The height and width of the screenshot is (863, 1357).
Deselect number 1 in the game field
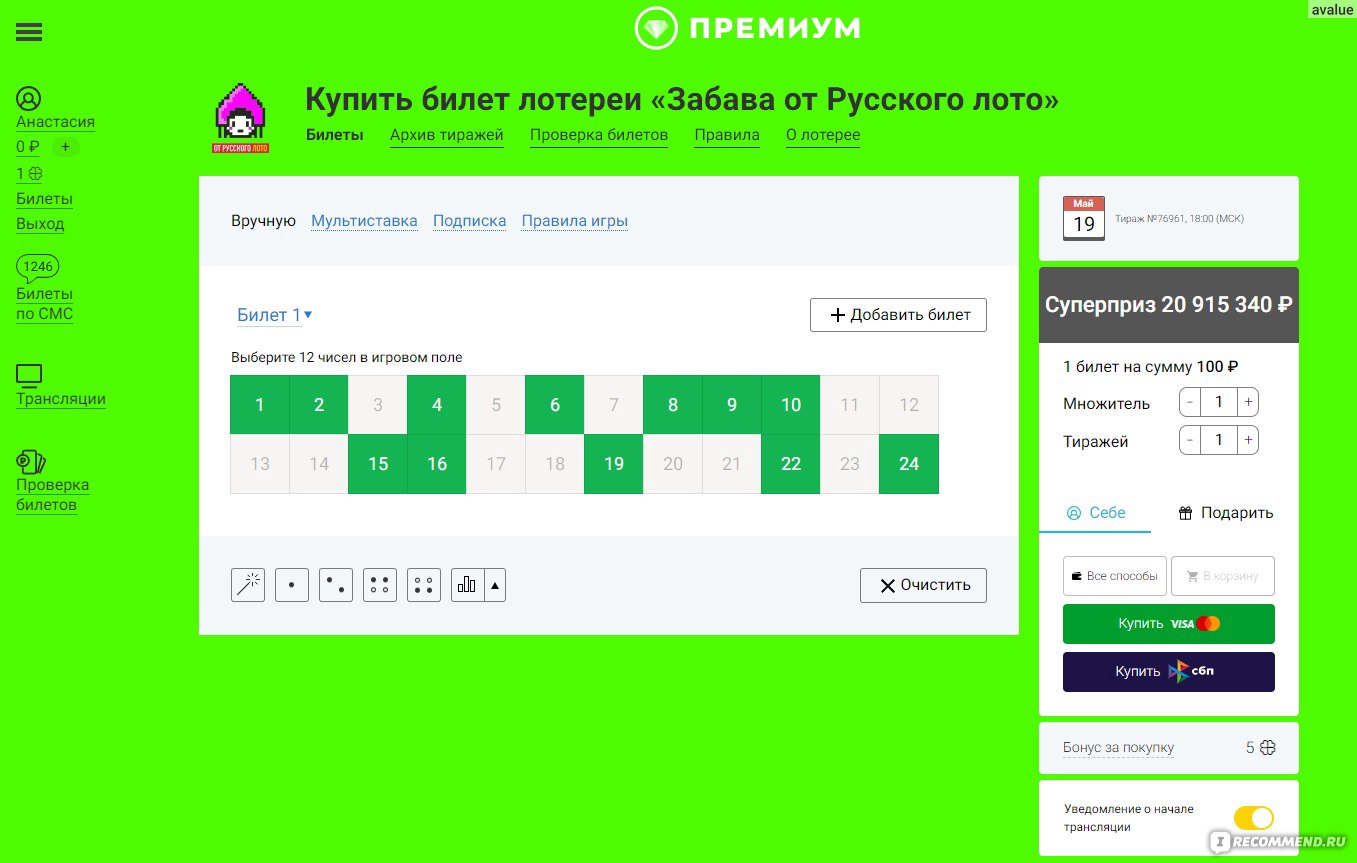point(260,405)
